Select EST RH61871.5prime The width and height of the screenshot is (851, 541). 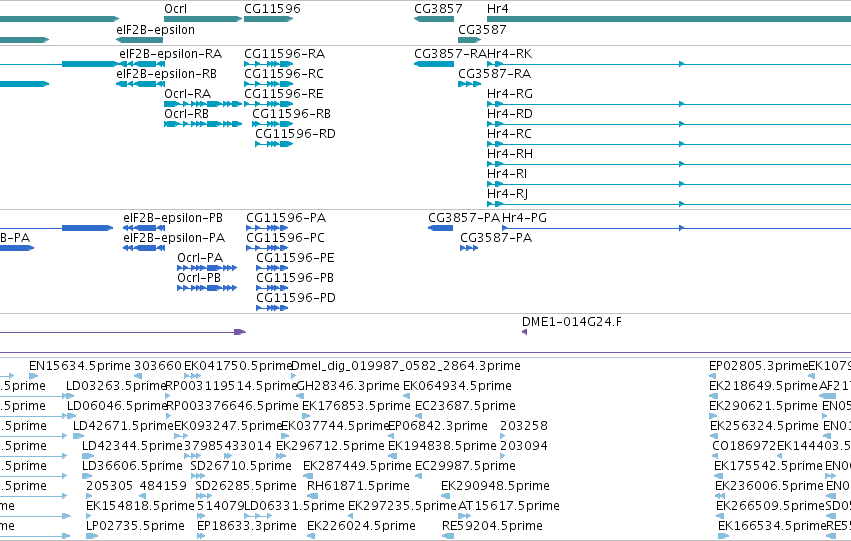(358, 487)
